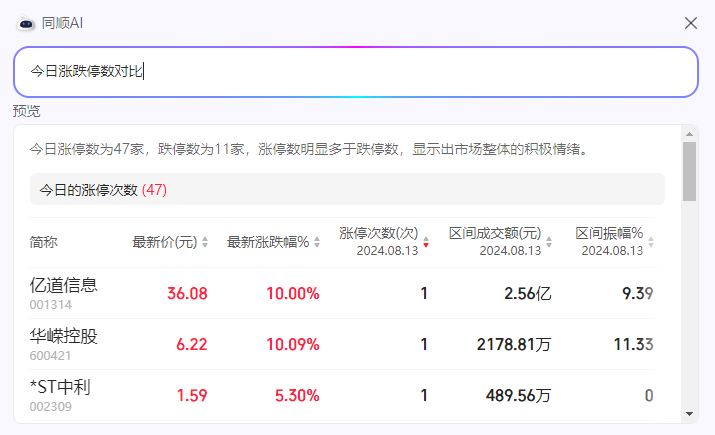Select price 6.22 cell
715x435 pixels.
tap(192, 344)
